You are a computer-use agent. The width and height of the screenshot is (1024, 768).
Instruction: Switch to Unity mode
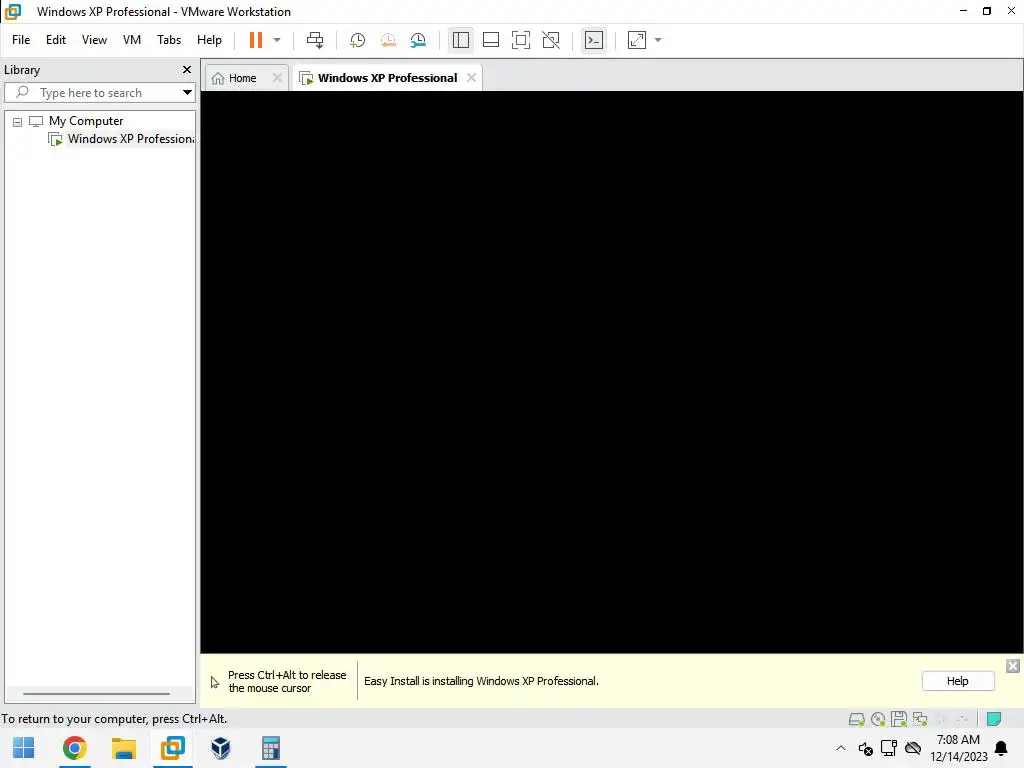tap(551, 40)
